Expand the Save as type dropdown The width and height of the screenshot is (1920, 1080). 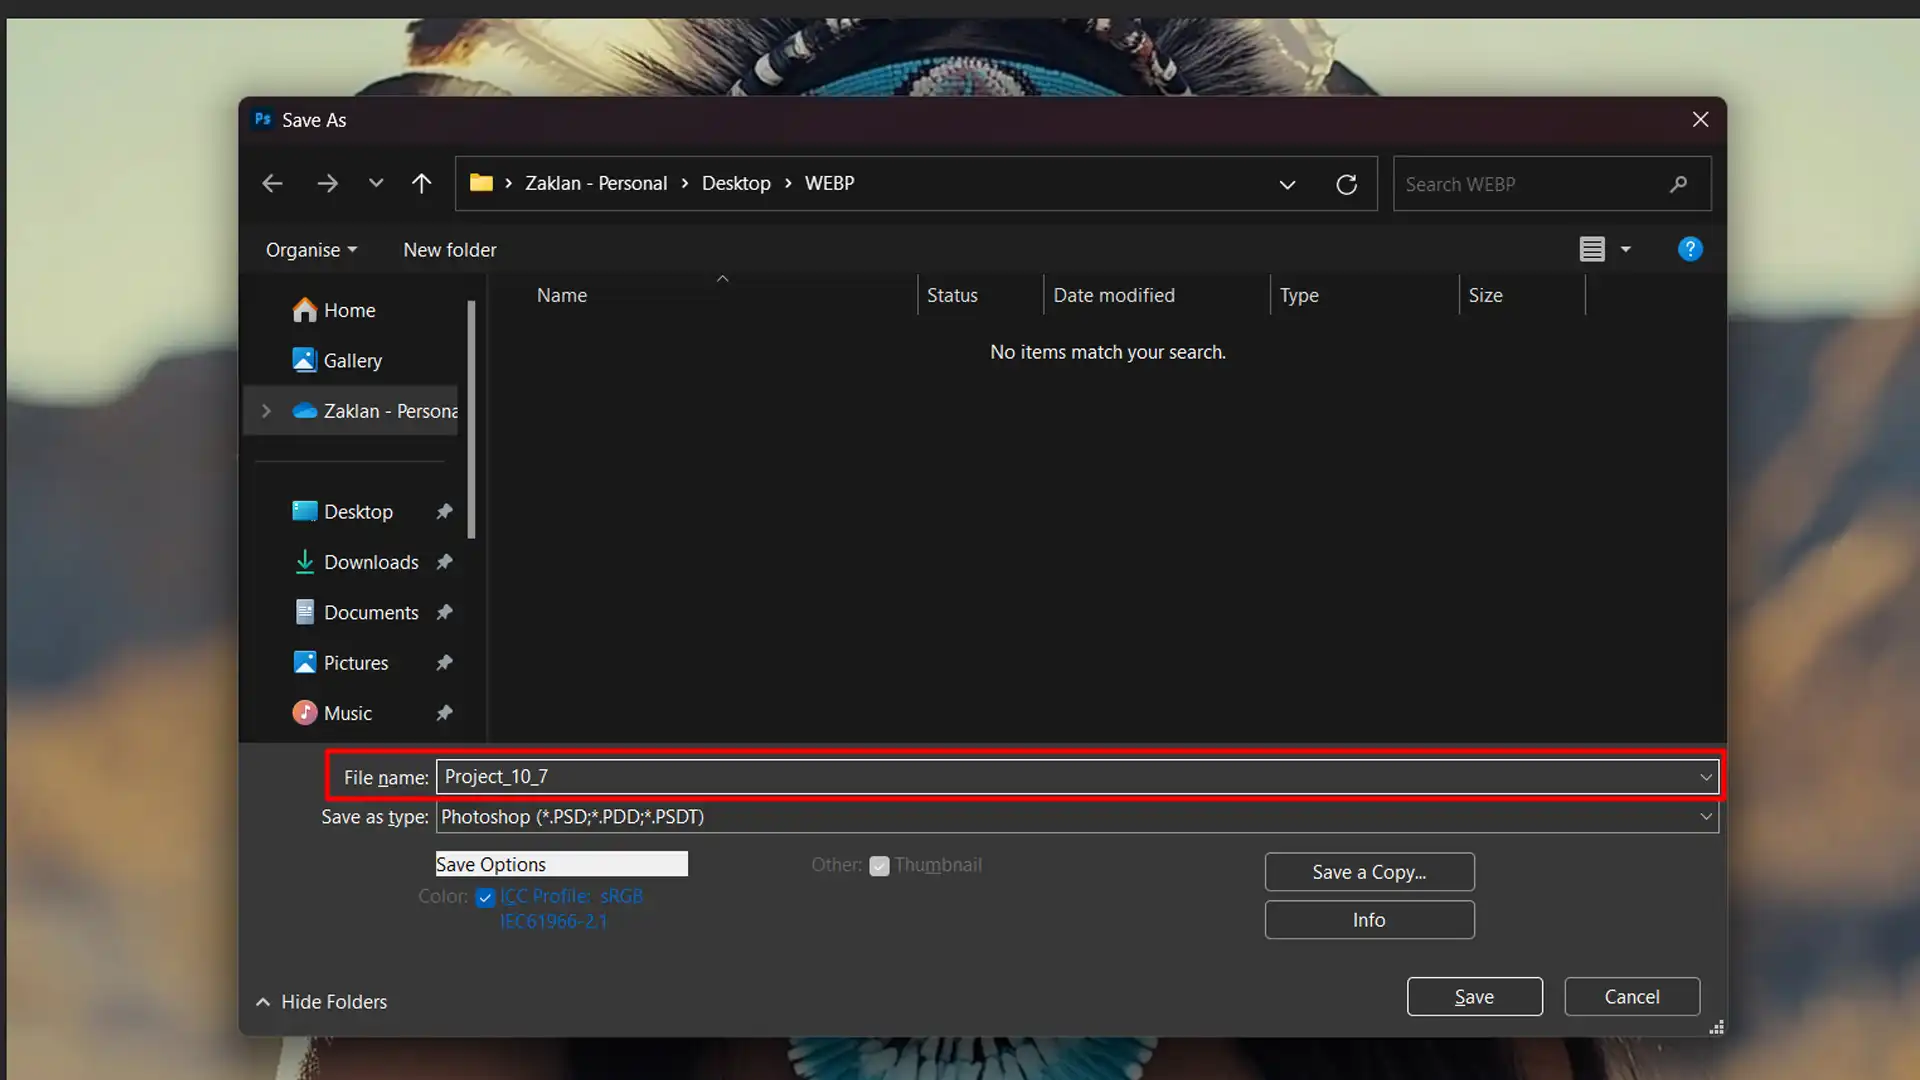[x=1705, y=815]
